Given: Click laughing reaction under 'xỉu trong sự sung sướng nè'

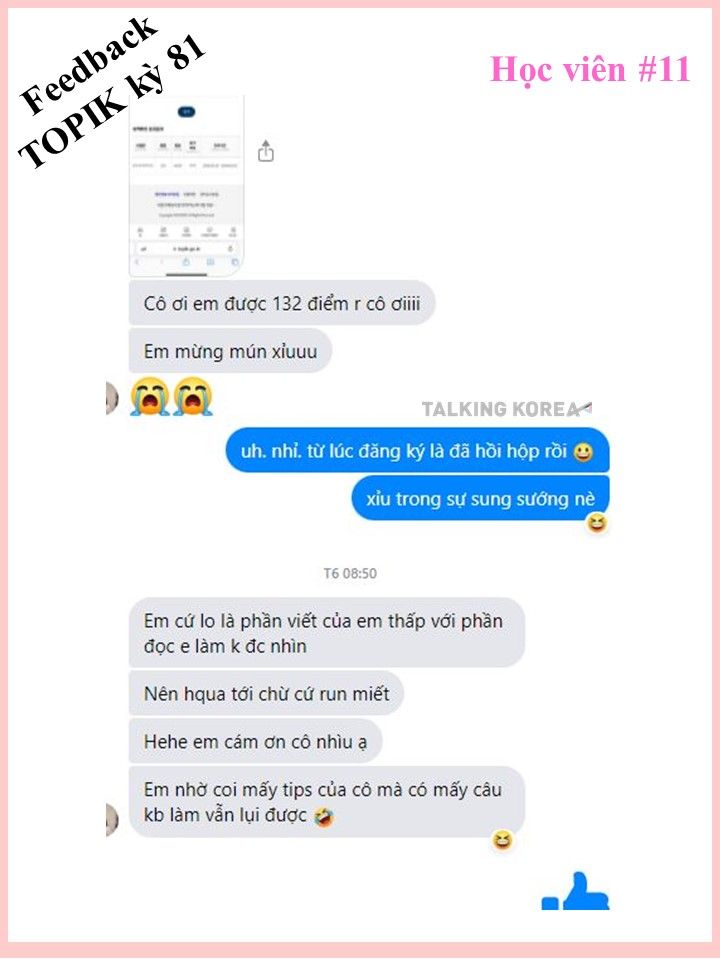Looking at the screenshot, I should [597, 523].
